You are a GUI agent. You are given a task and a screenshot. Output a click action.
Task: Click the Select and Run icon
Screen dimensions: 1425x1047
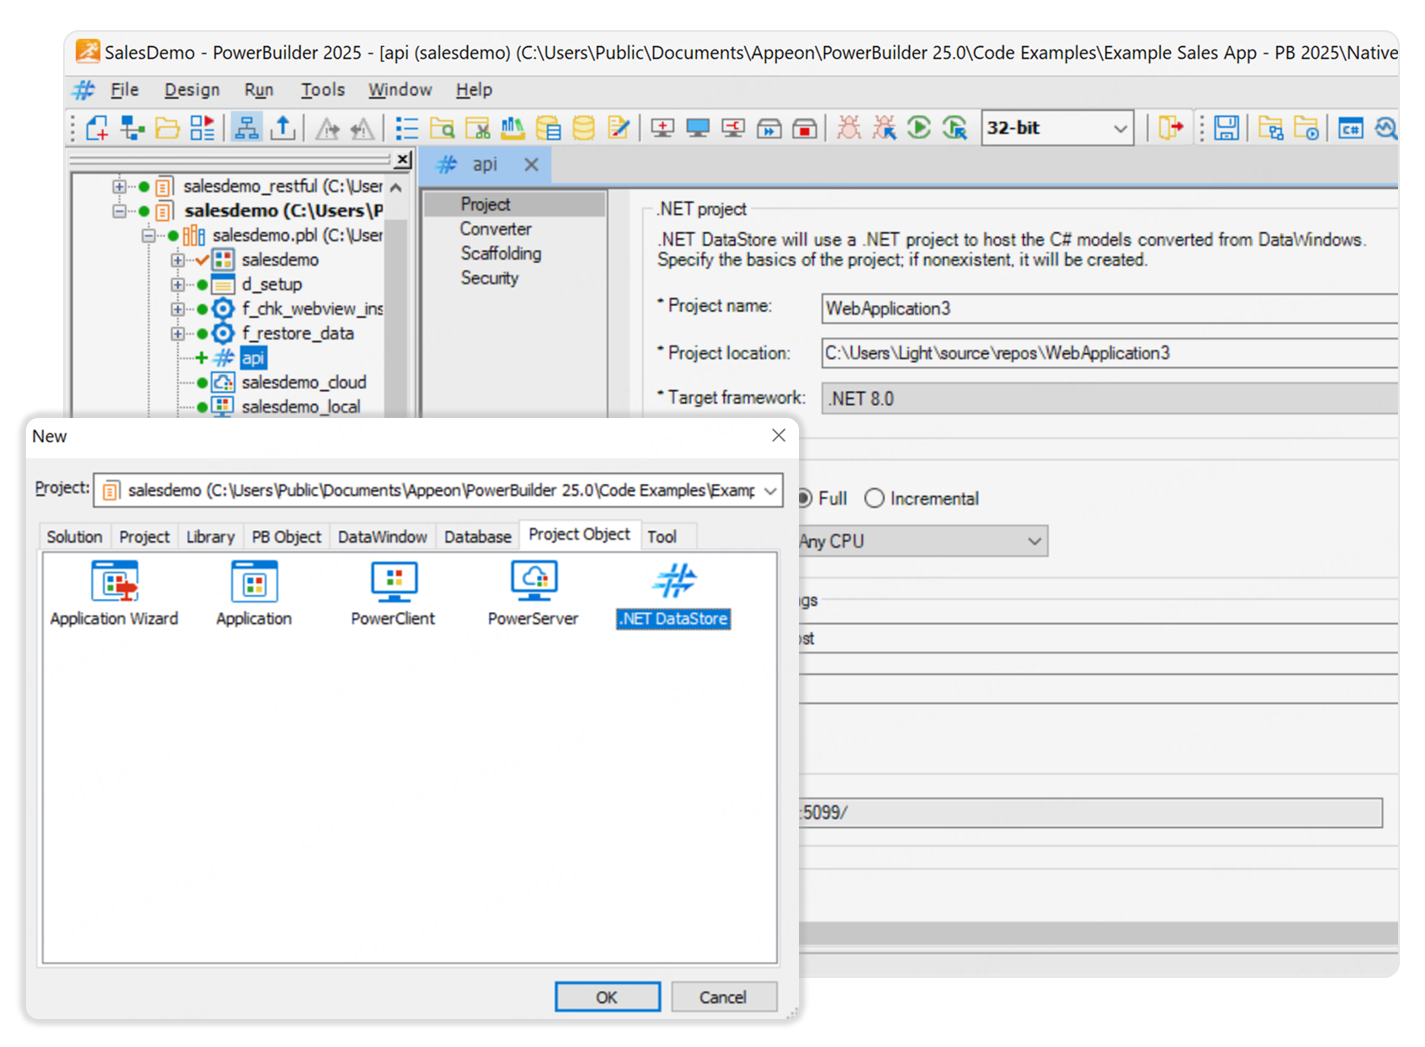955,128
